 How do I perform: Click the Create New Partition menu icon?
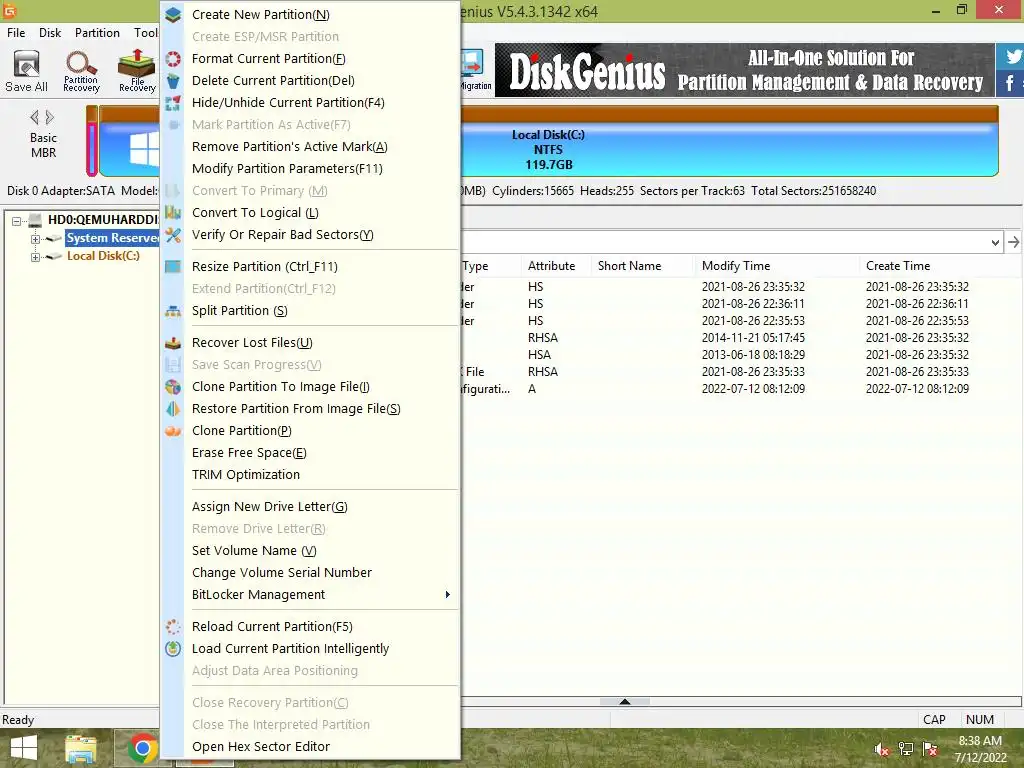click(x=173, y=14)
